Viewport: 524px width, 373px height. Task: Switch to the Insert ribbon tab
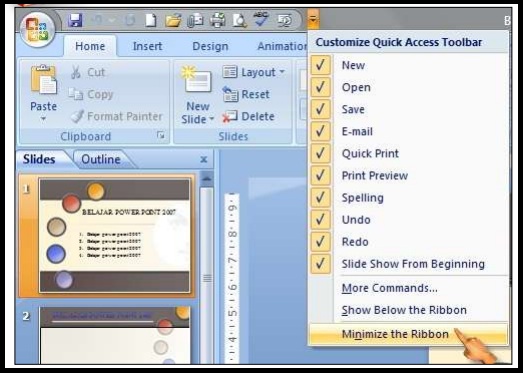(x=147, y=46)
